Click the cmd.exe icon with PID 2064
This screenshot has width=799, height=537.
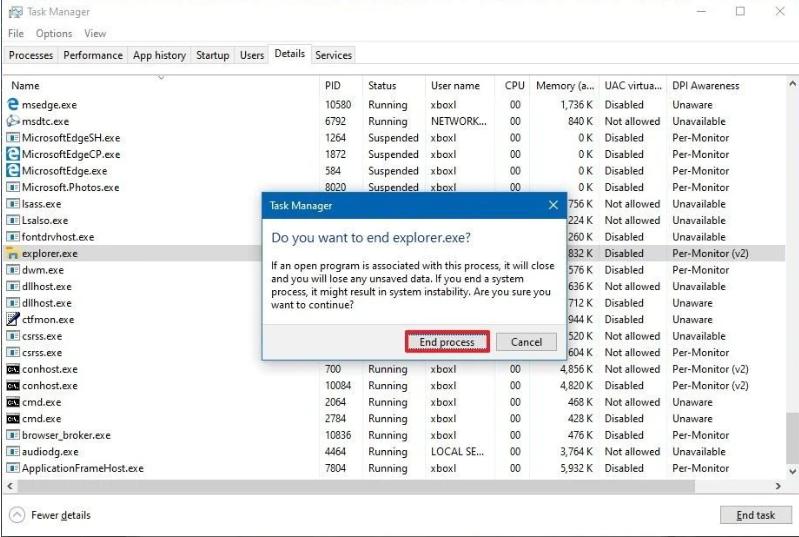tap(13, 402)
